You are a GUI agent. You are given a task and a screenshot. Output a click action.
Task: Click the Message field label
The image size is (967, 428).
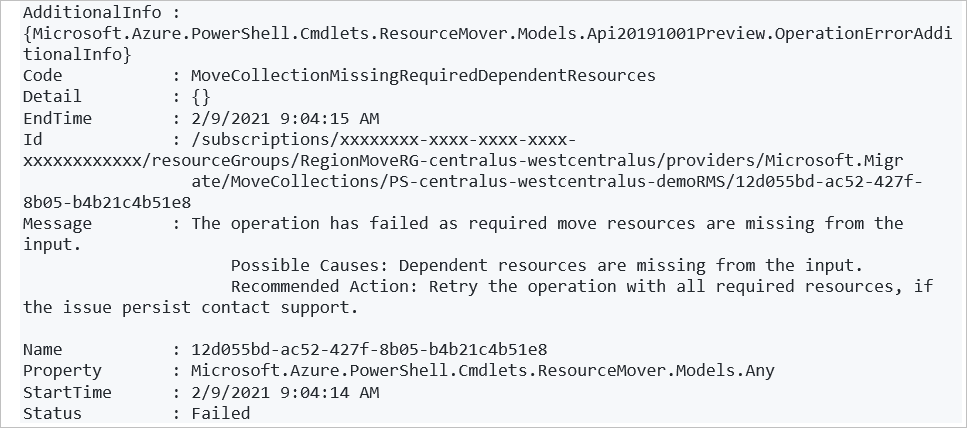57,224
